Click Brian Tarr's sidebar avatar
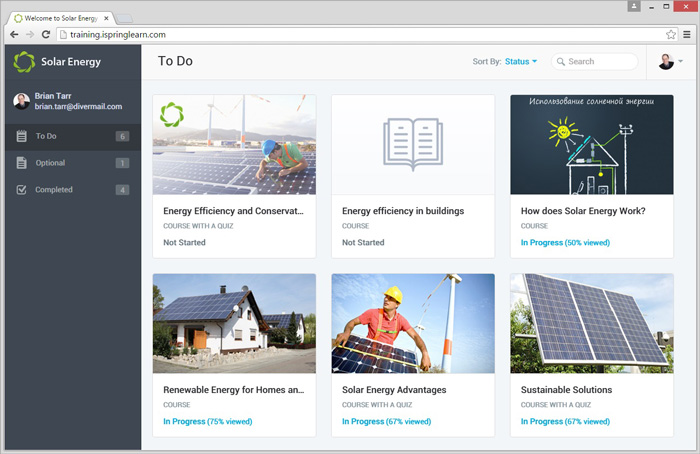Viewport: 700px width, 454px height. tap(21, 101)
